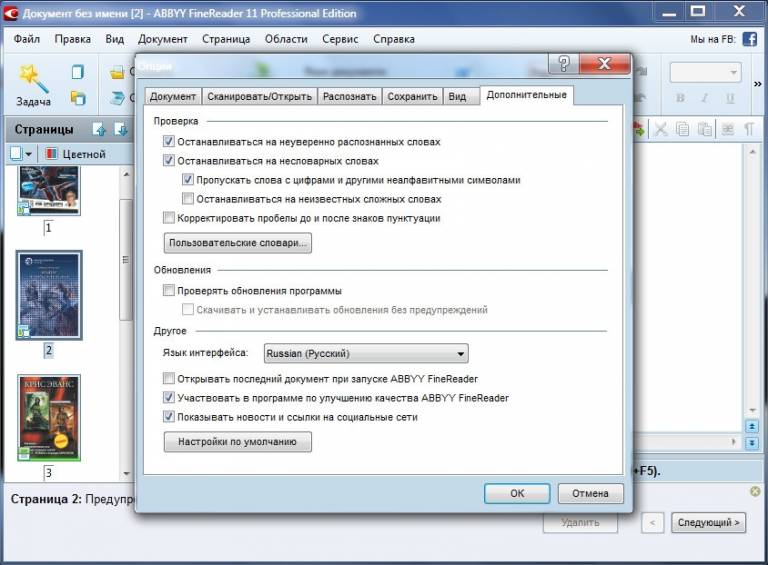
Task: Open the font dropdown in main toolbar
Action: click(705, 72)
